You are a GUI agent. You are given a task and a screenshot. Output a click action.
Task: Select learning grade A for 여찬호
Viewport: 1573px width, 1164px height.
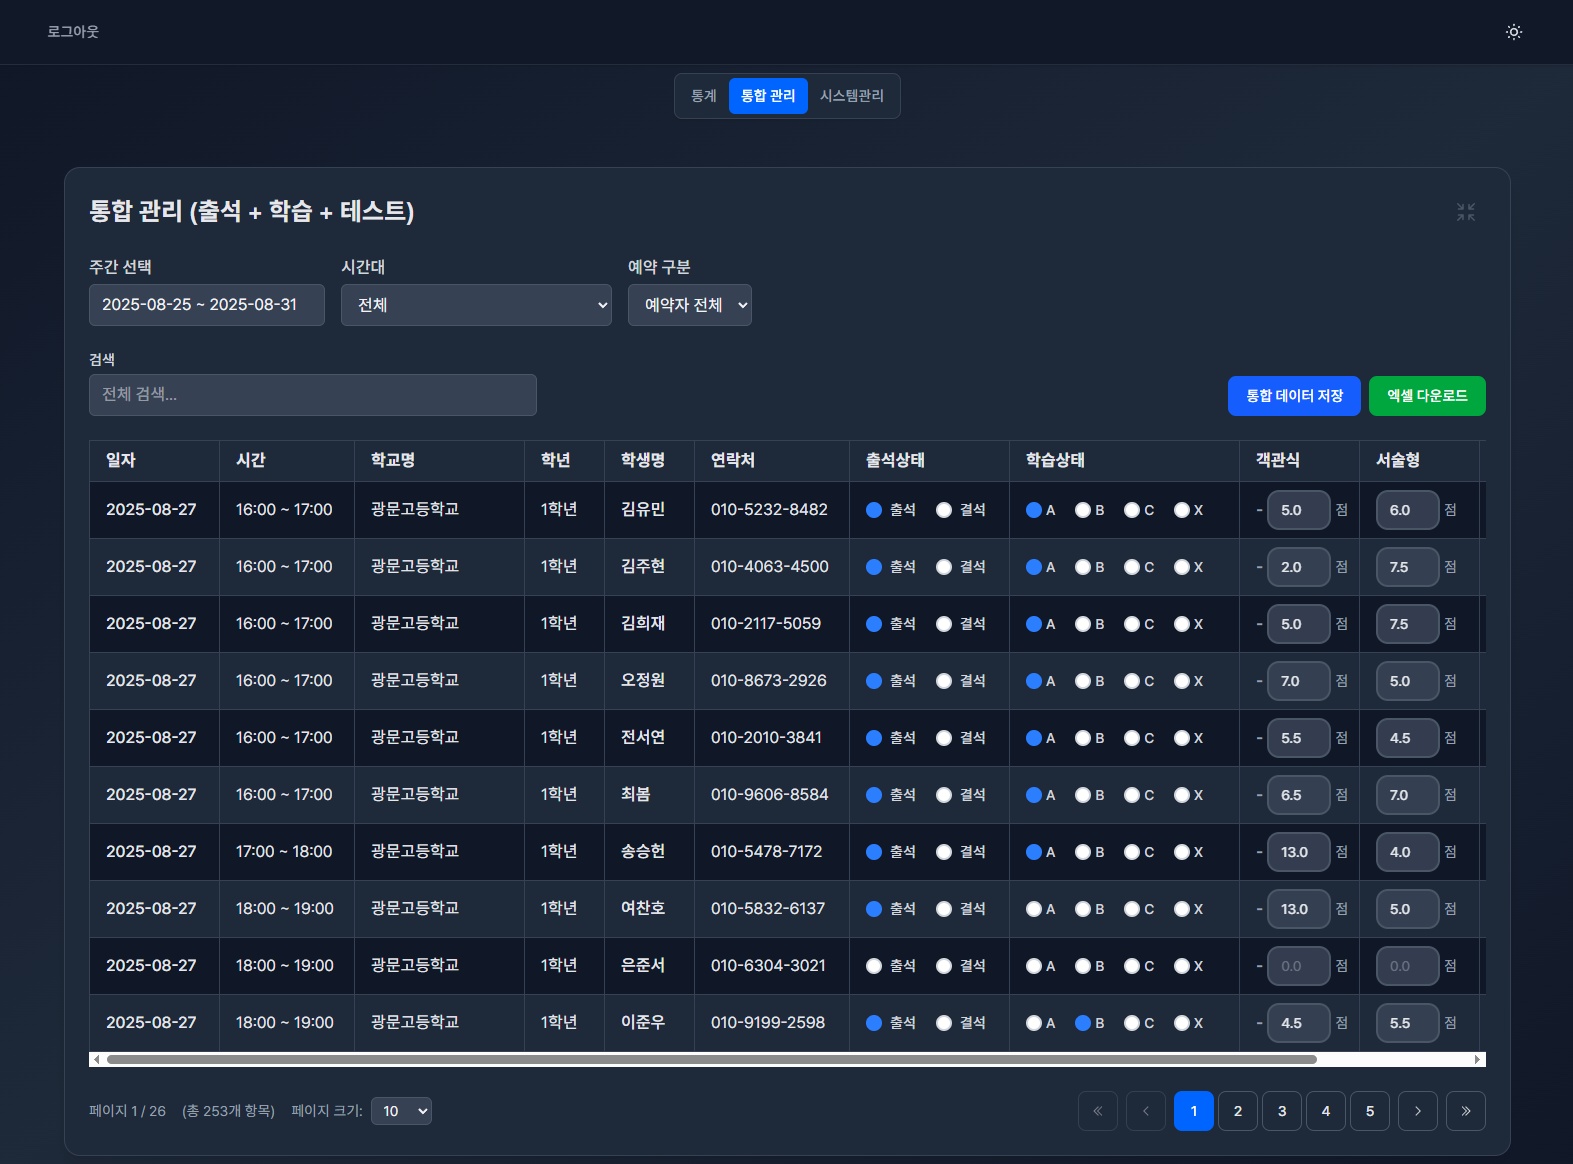click(1034, 909)
